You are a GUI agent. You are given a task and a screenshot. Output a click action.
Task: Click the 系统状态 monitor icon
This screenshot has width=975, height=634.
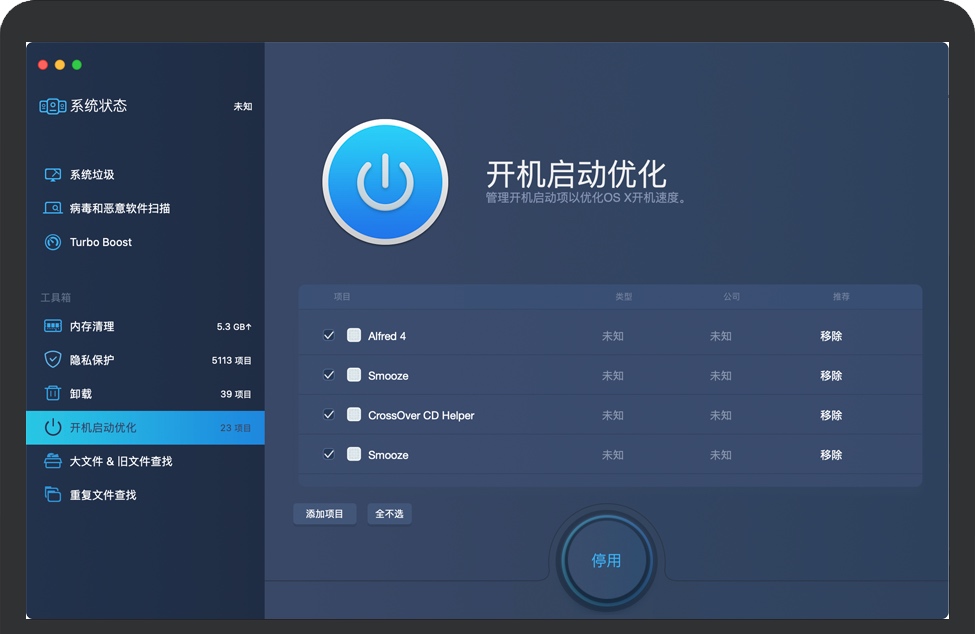[x=52, y=106]
